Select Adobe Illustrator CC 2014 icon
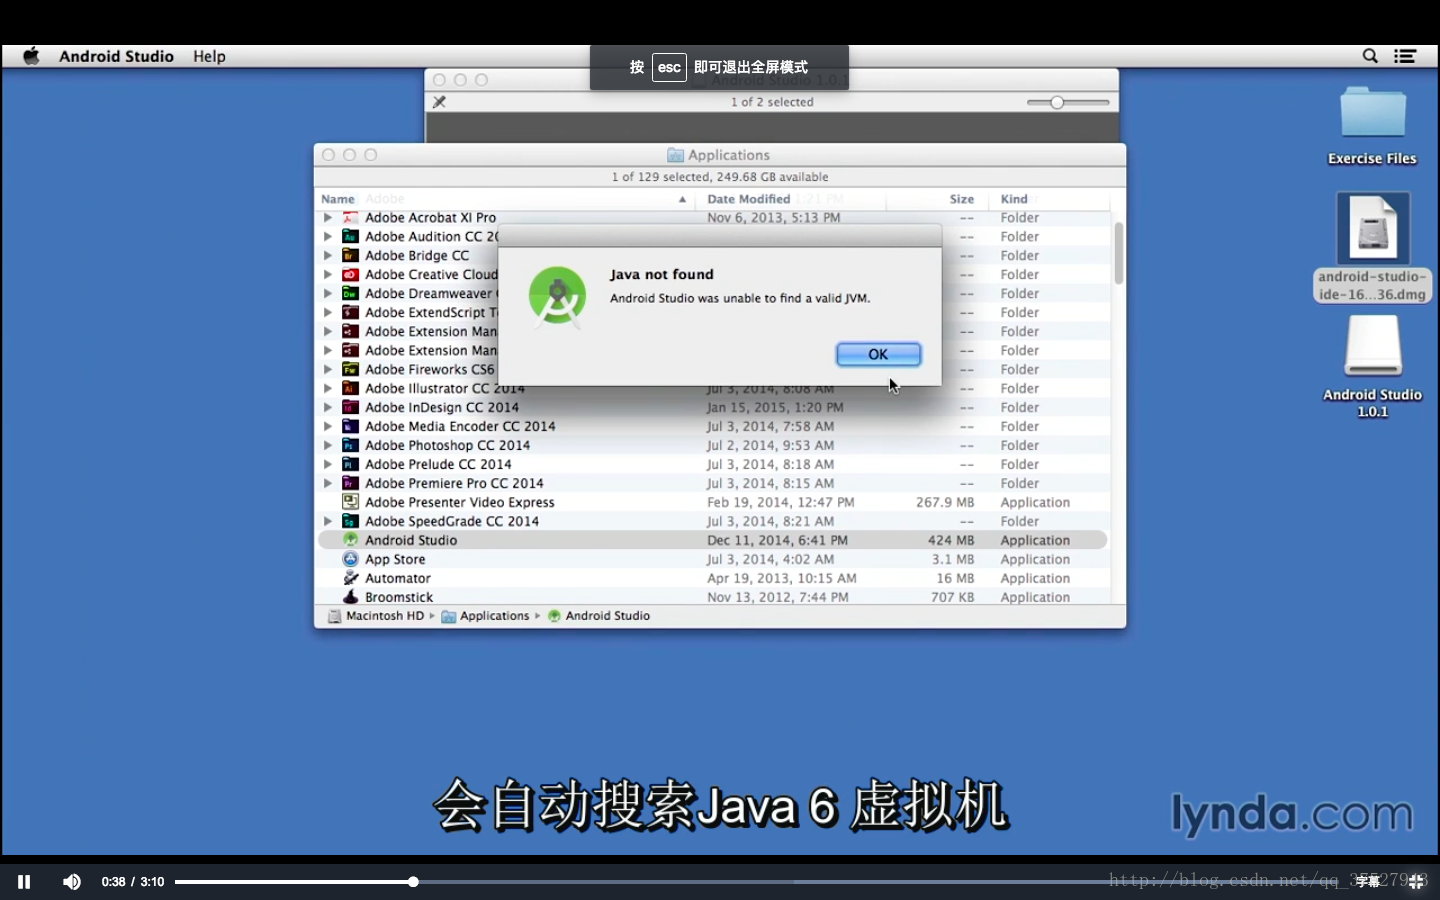 pos(350,388)
